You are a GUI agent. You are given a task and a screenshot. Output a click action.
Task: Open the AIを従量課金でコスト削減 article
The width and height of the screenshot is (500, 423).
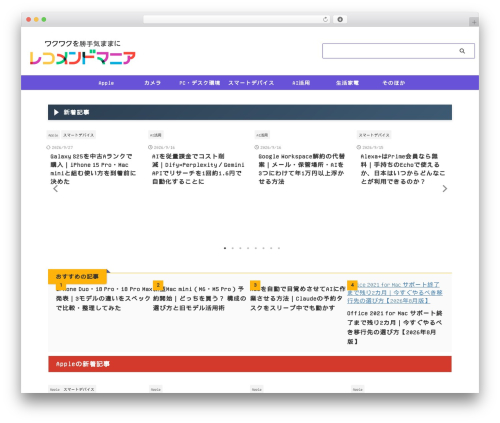tap(198, 169)
